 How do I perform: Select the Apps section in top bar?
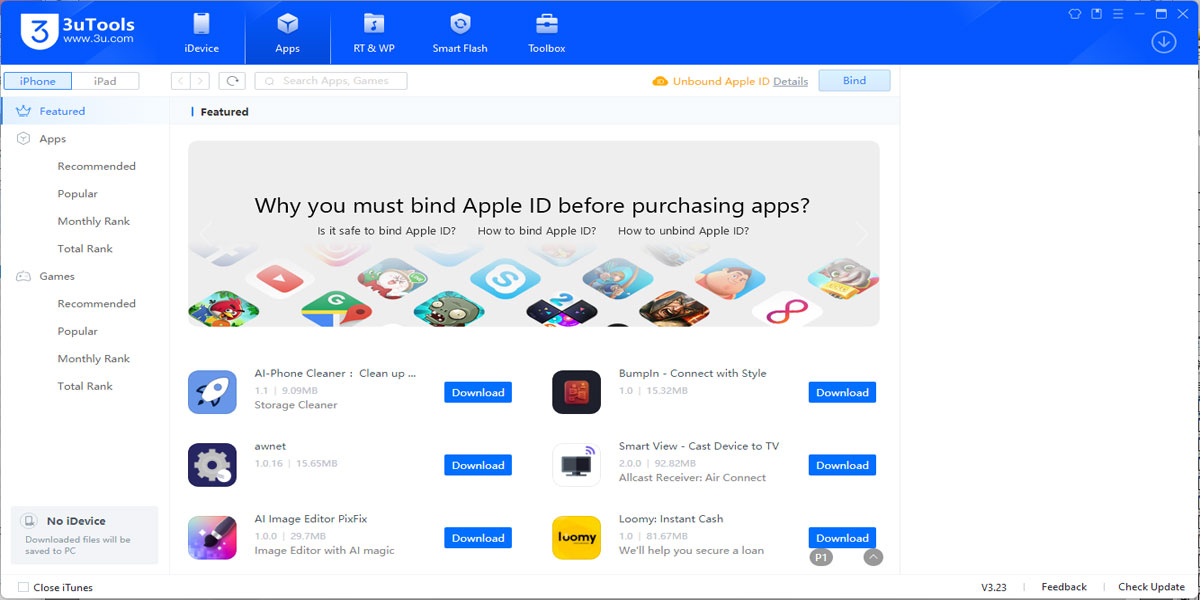288,33
